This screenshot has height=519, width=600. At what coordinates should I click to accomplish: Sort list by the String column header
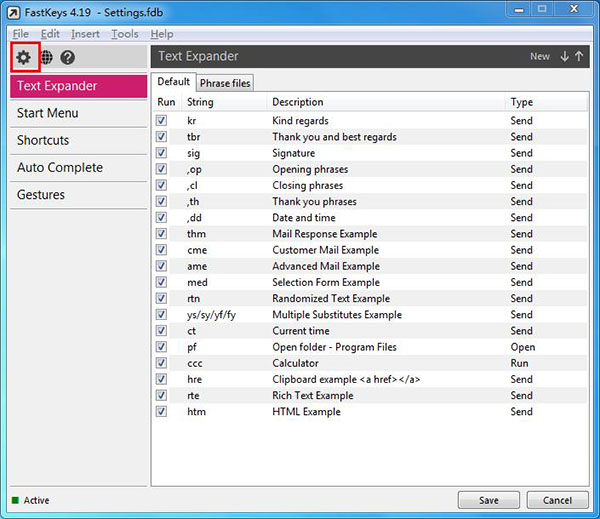click(200, 102)
